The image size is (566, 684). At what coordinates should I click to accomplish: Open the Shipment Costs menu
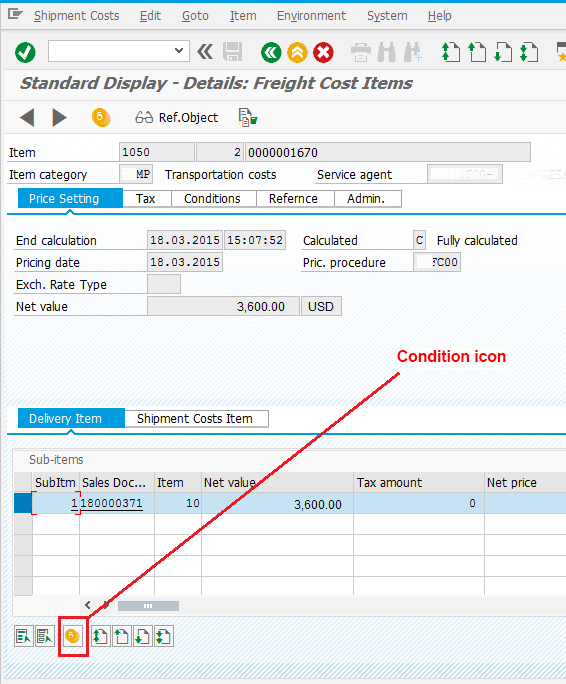tap(76, 16)
